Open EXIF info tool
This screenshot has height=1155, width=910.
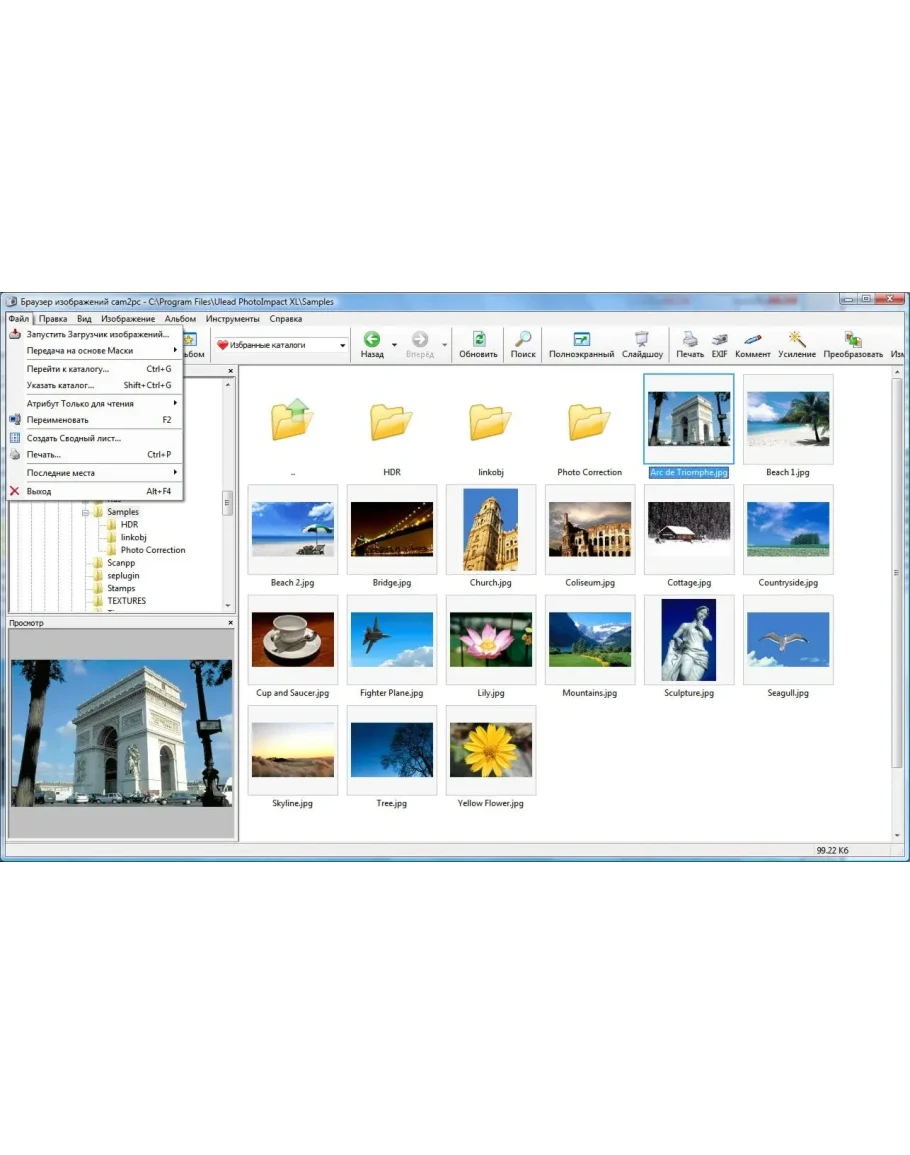coord(719,344)
